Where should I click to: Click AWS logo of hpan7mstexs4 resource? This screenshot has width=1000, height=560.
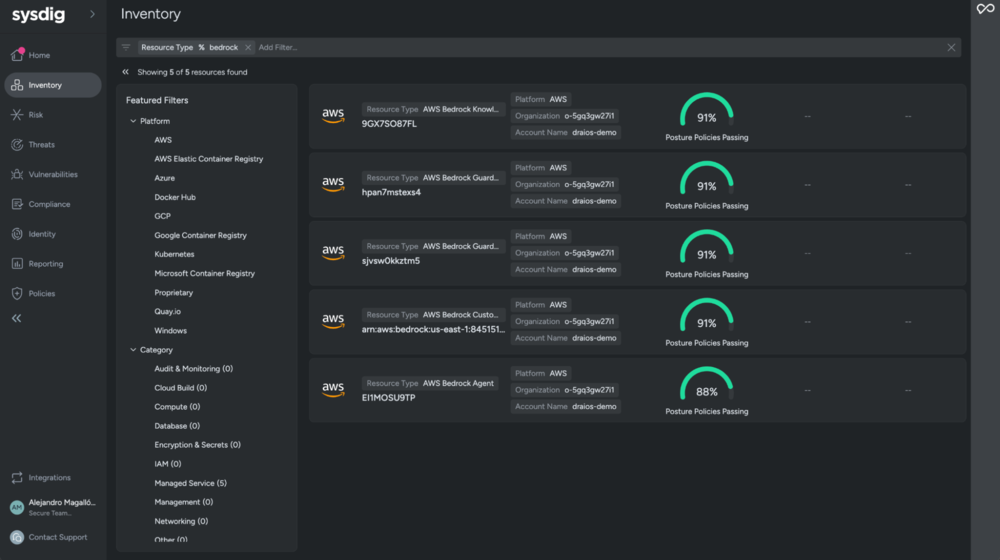click(333, 184)
